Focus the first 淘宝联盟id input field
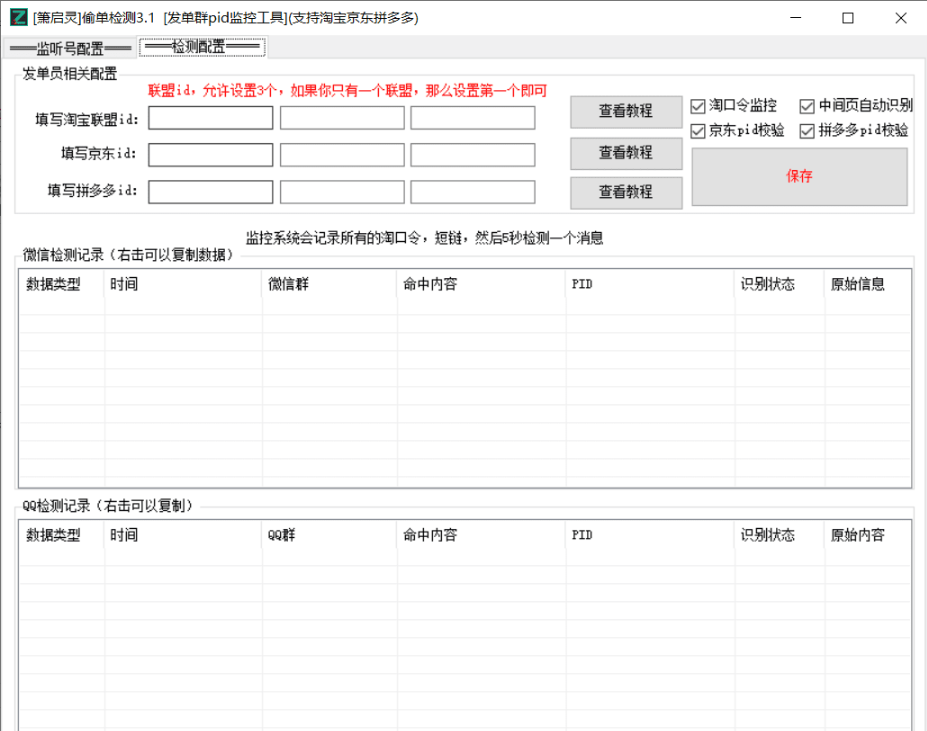The height and width of the screenshot is (731, 927). pyautogui.click(x=210, y=118)
